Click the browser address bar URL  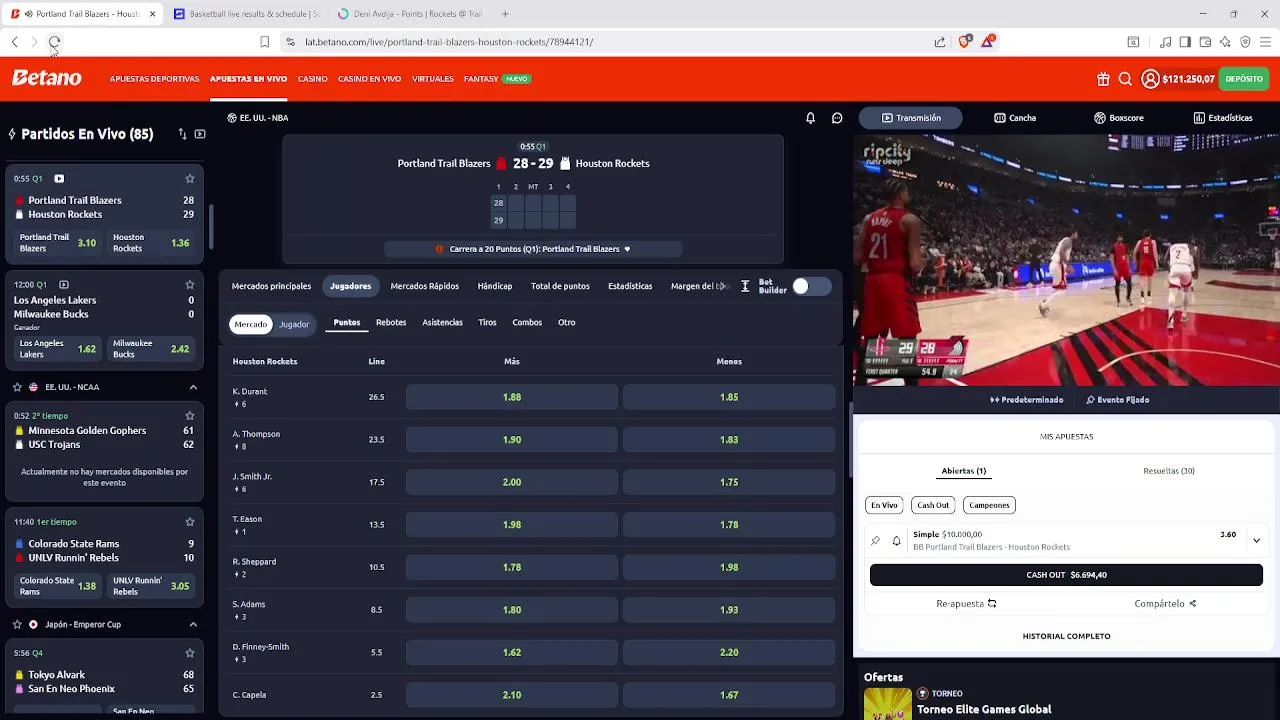449,42
